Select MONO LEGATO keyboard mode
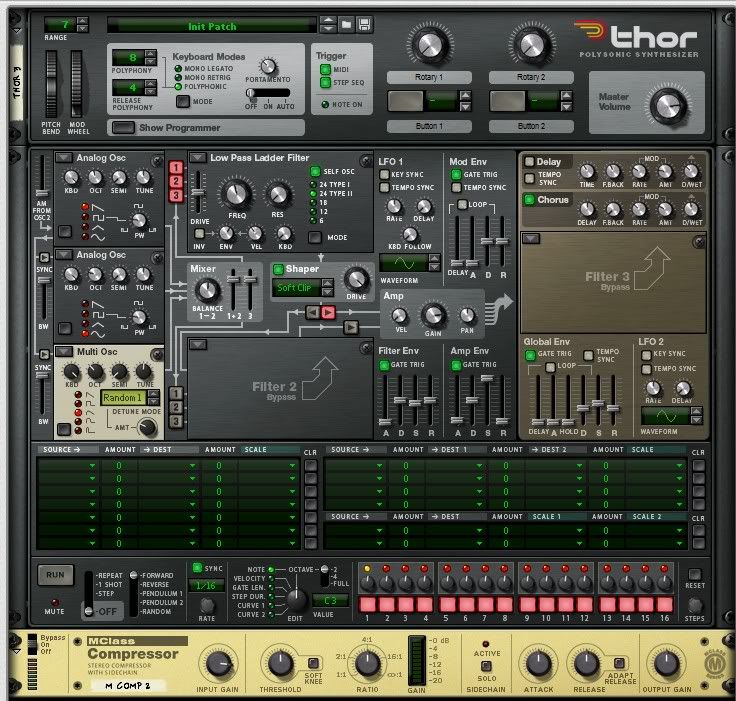The height and width of the screenshot is (701, 736). (x=178, y=69)
